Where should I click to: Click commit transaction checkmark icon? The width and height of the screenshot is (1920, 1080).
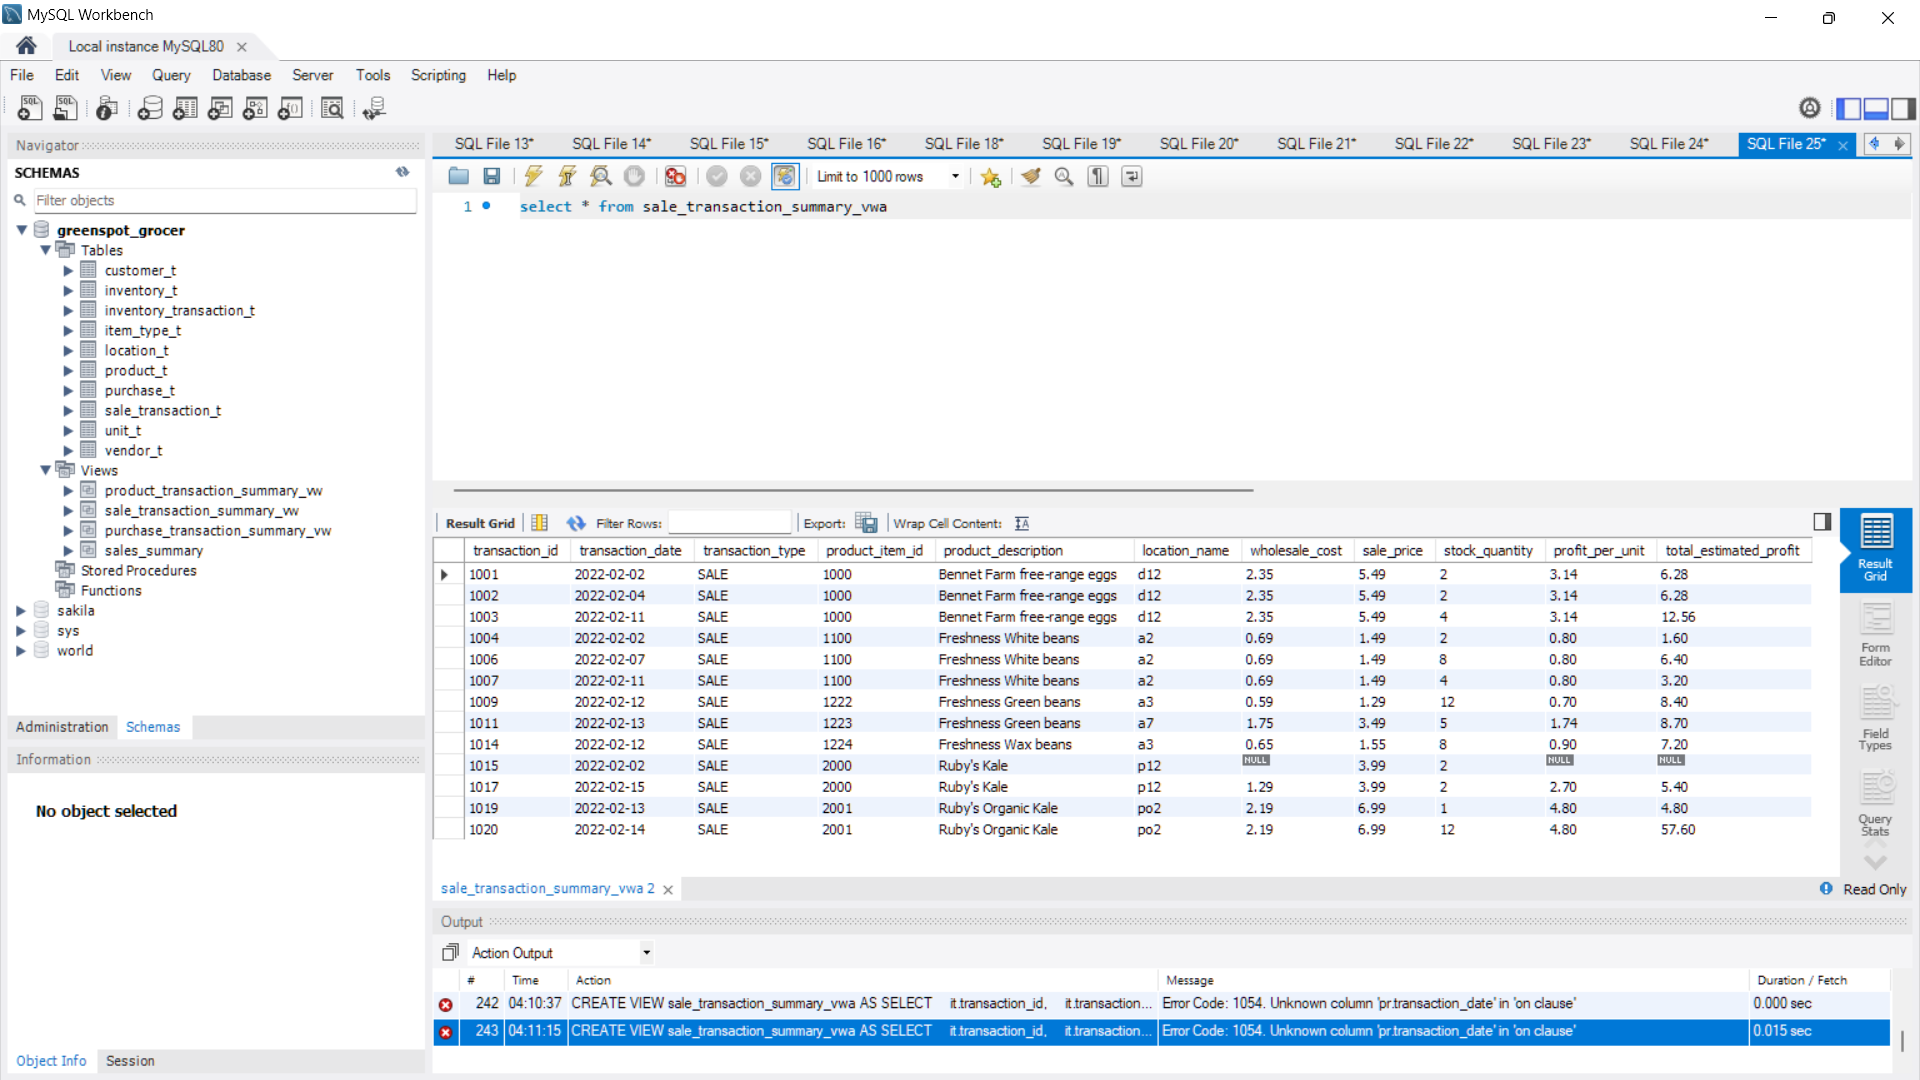[717, 176]
